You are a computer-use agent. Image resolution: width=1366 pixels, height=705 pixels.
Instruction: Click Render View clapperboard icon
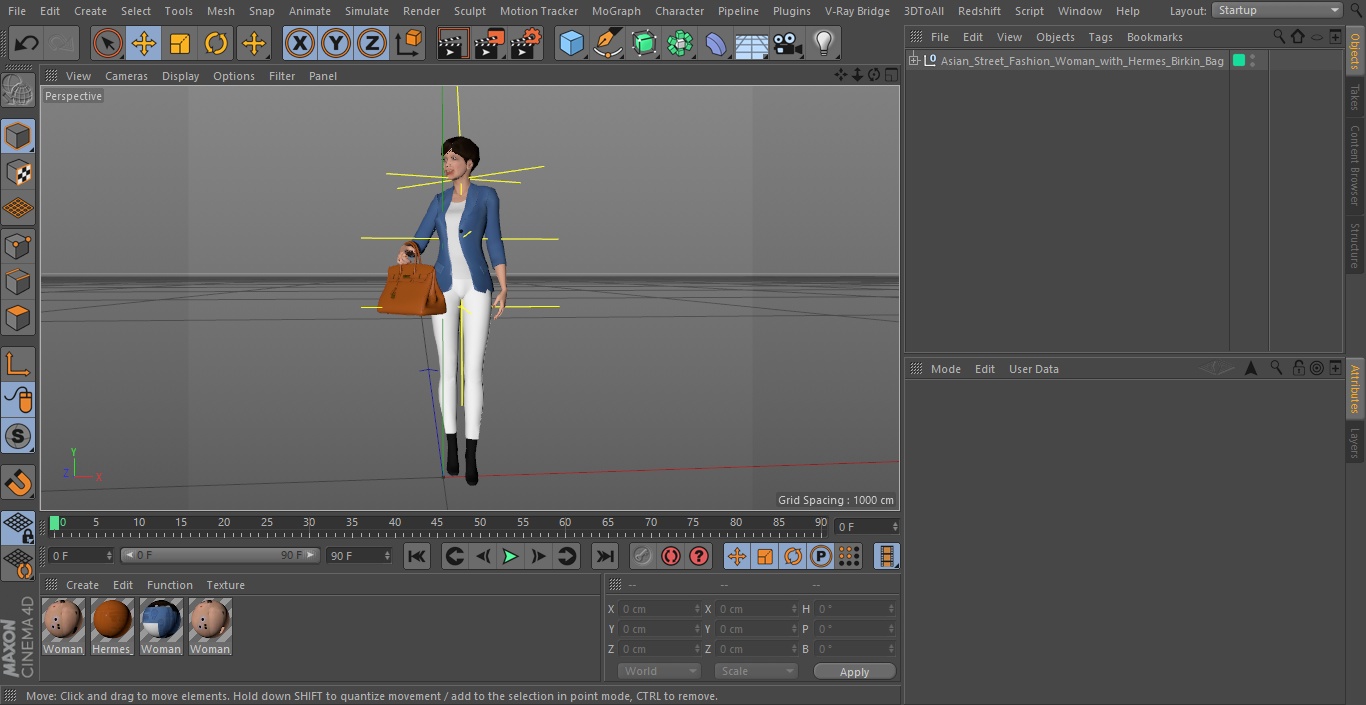pos(453,43)
